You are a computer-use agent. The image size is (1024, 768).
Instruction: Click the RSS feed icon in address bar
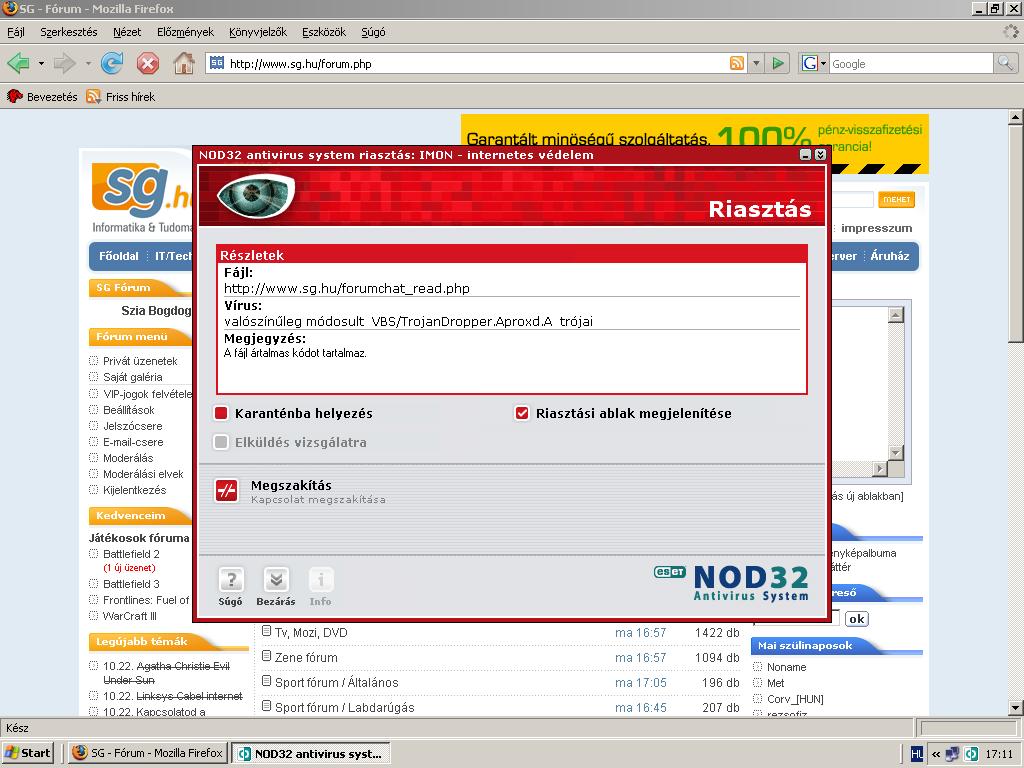tap(737, 64)
